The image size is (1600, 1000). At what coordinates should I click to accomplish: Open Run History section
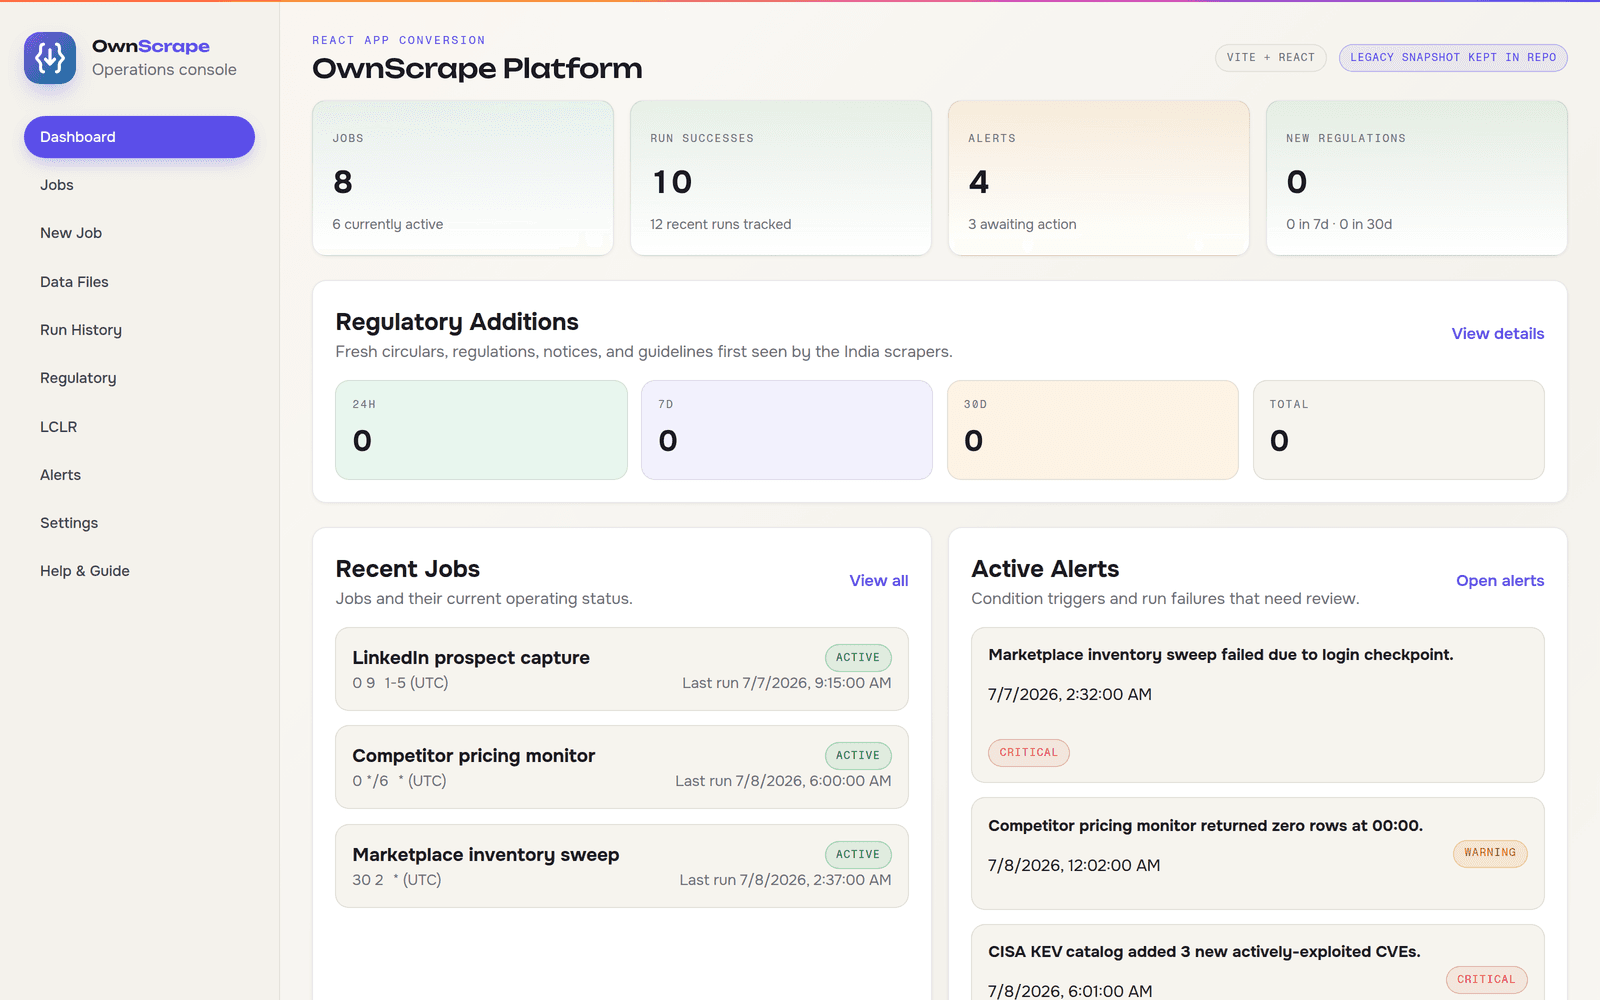pyautogui.click(x=139, y=330)
